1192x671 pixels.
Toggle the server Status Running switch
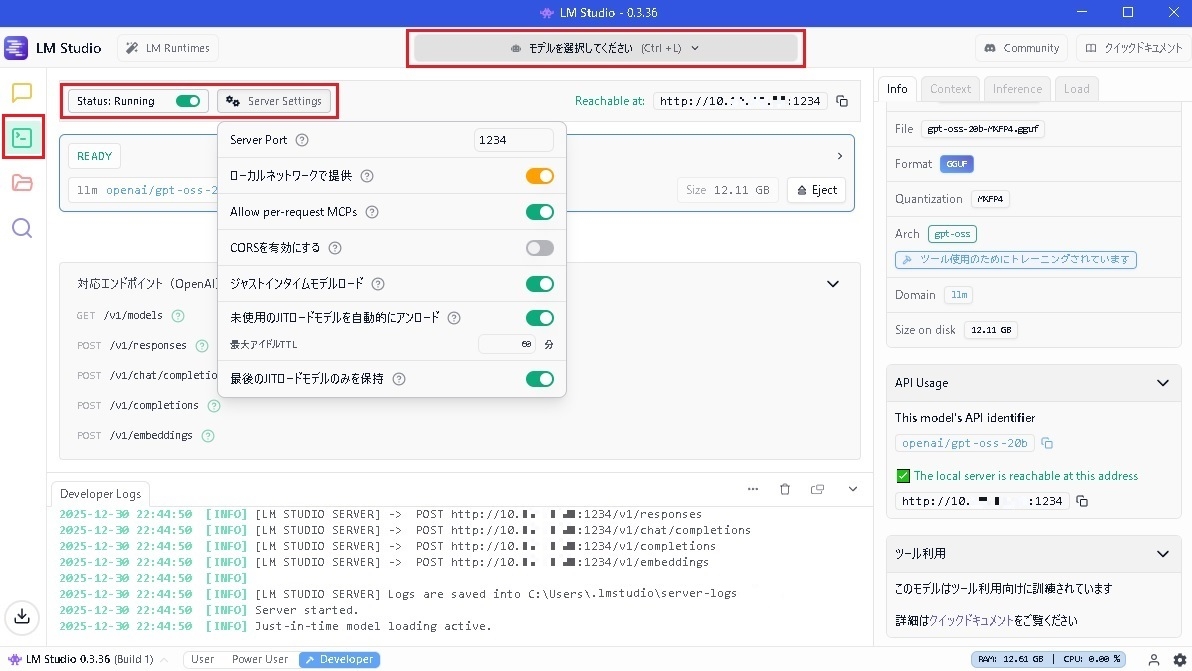pos(187,101)
